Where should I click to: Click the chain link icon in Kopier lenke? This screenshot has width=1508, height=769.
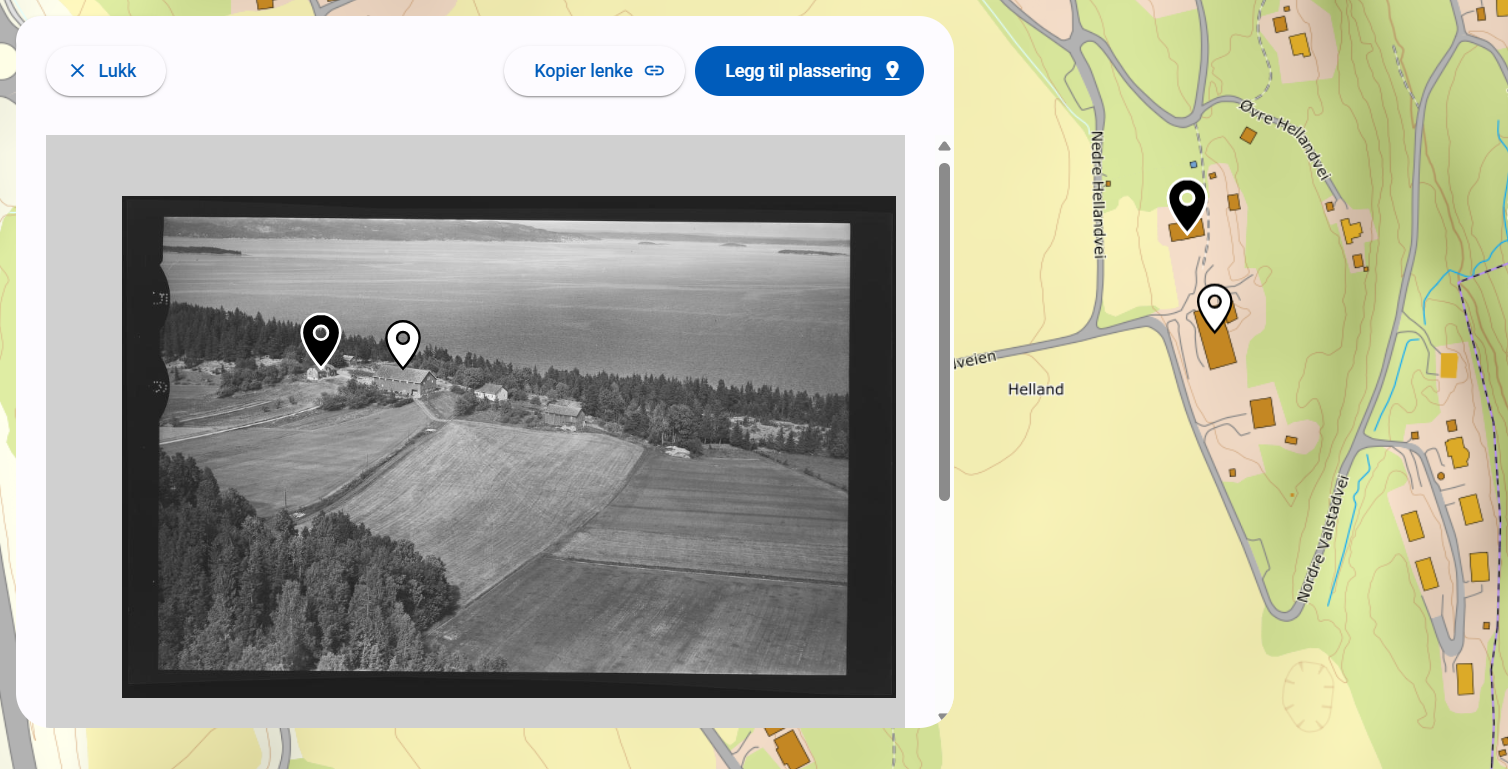tap(654, 71)
